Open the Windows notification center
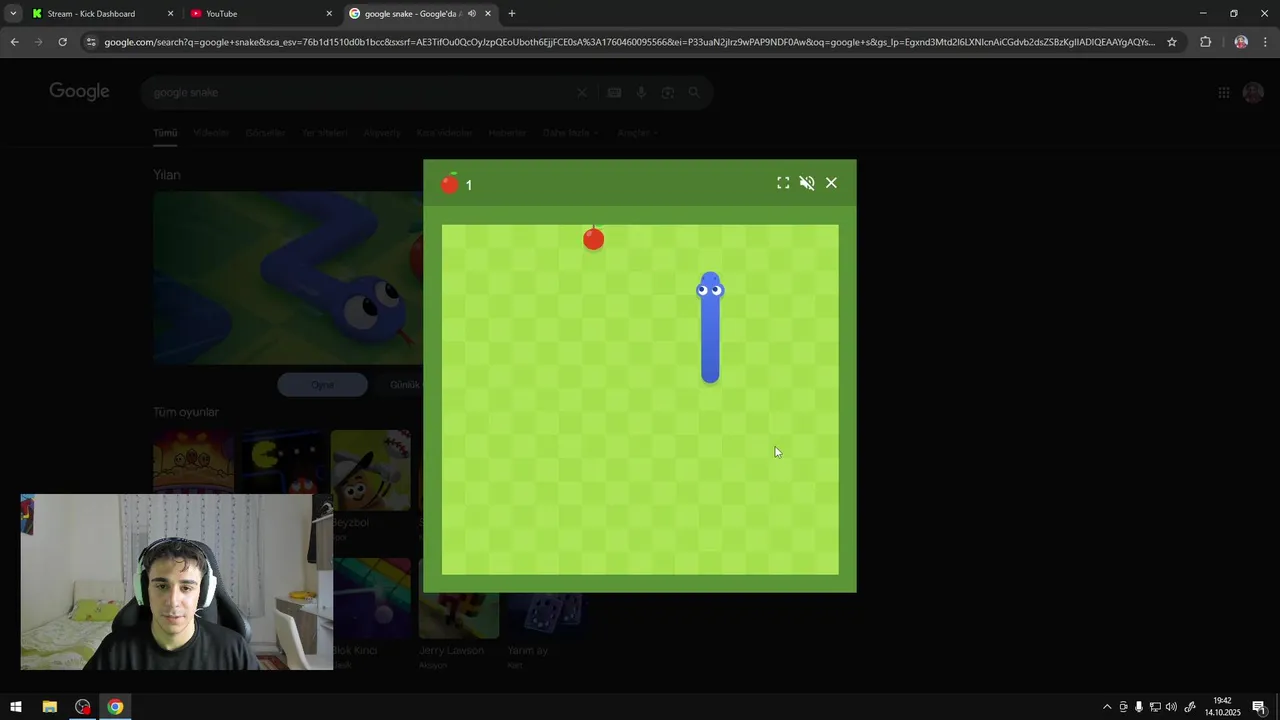Viewport: 1280px width, 720px height. tap(1259, 707)
